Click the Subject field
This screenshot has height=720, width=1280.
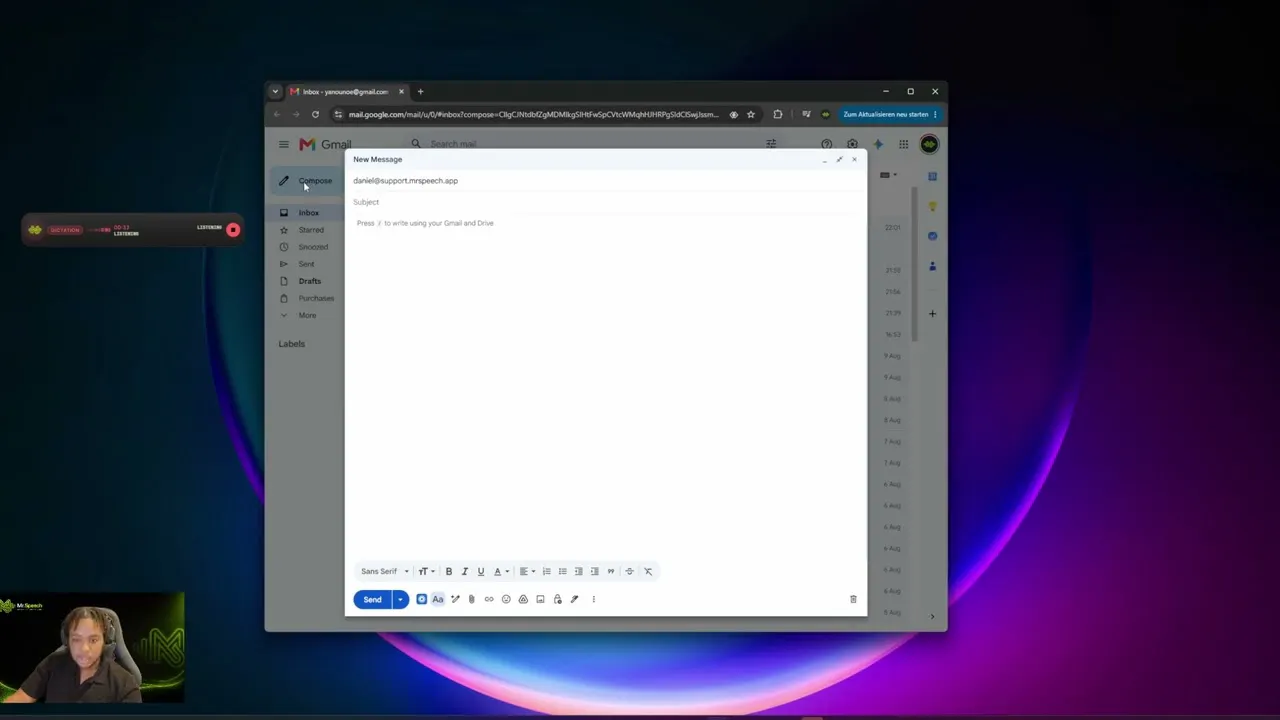(x=605, y=202)
